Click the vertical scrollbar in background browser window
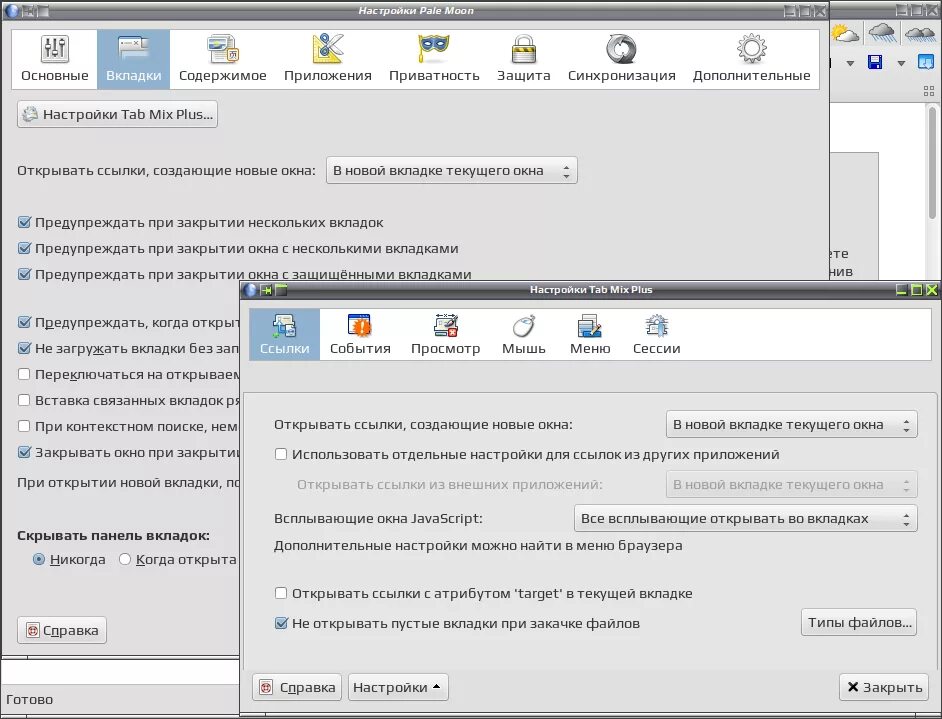The height and width of the screenshot is (719, 942). [x=932, y=162]
